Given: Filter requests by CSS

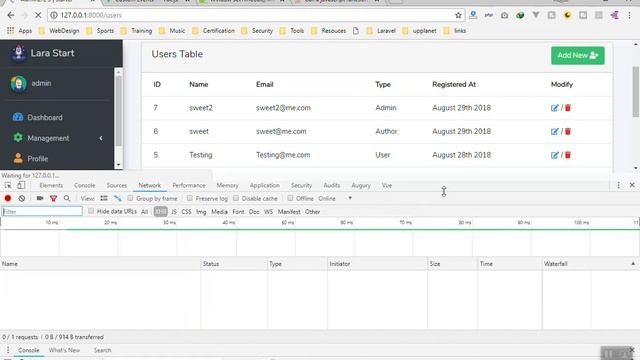Looking at the screenshot, I should [186, 212].
